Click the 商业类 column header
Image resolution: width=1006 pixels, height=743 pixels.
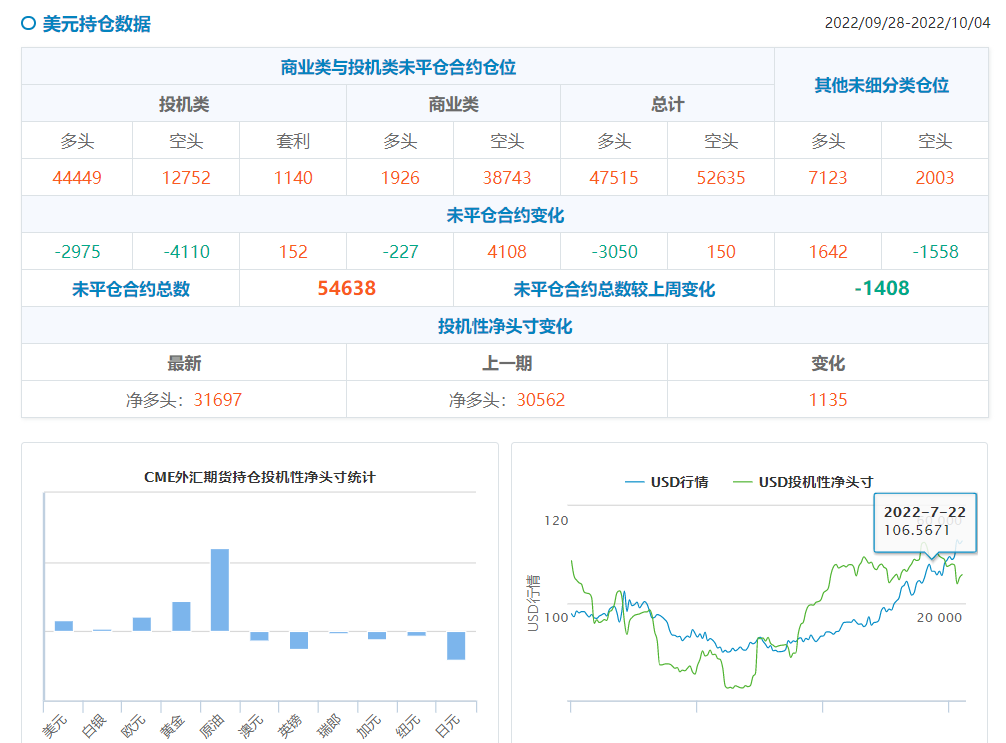tap(453, 104)
